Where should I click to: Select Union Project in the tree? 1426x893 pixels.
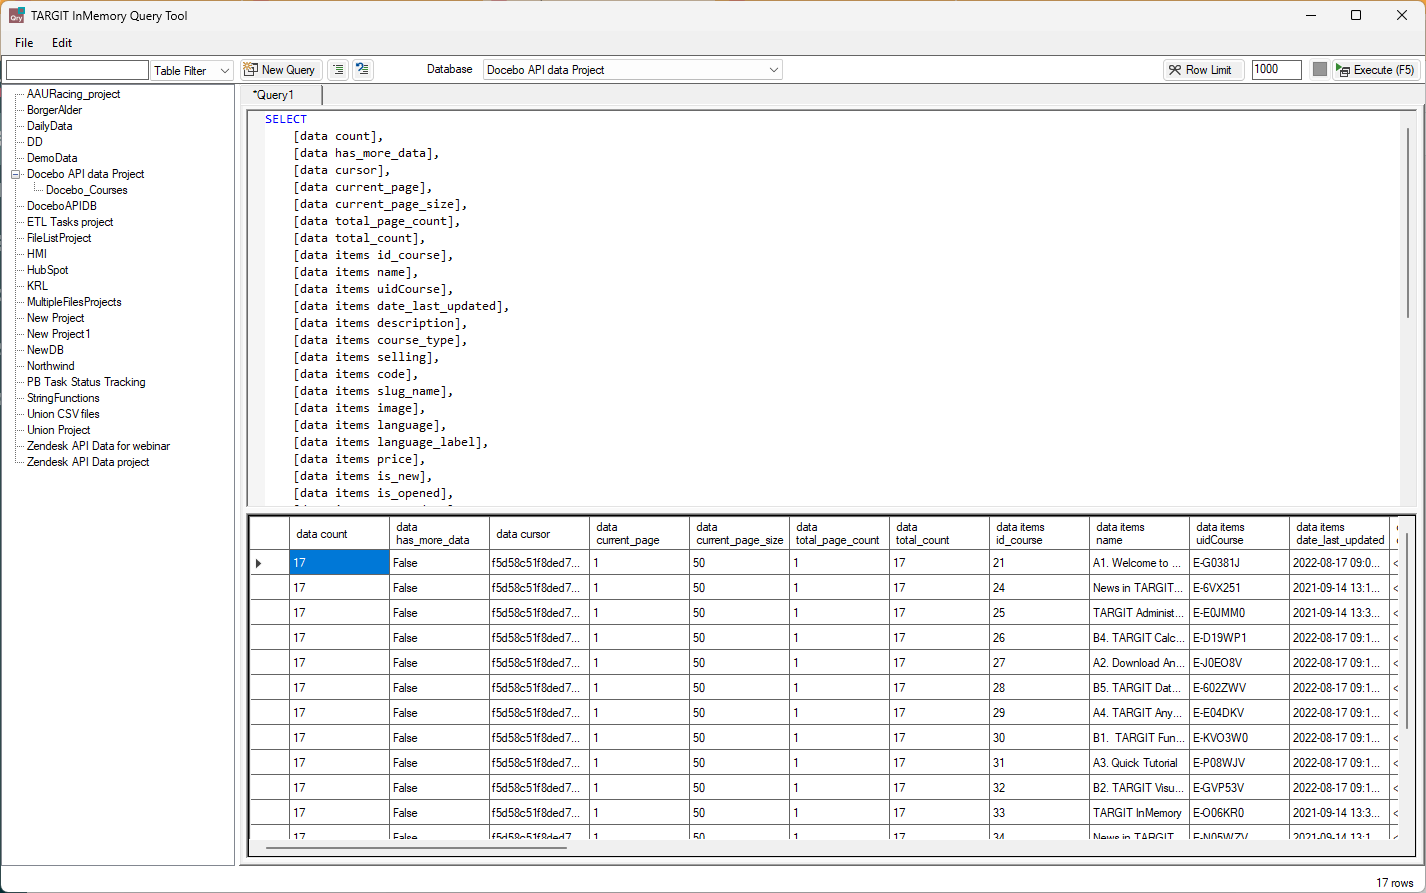tap(58, 430)
